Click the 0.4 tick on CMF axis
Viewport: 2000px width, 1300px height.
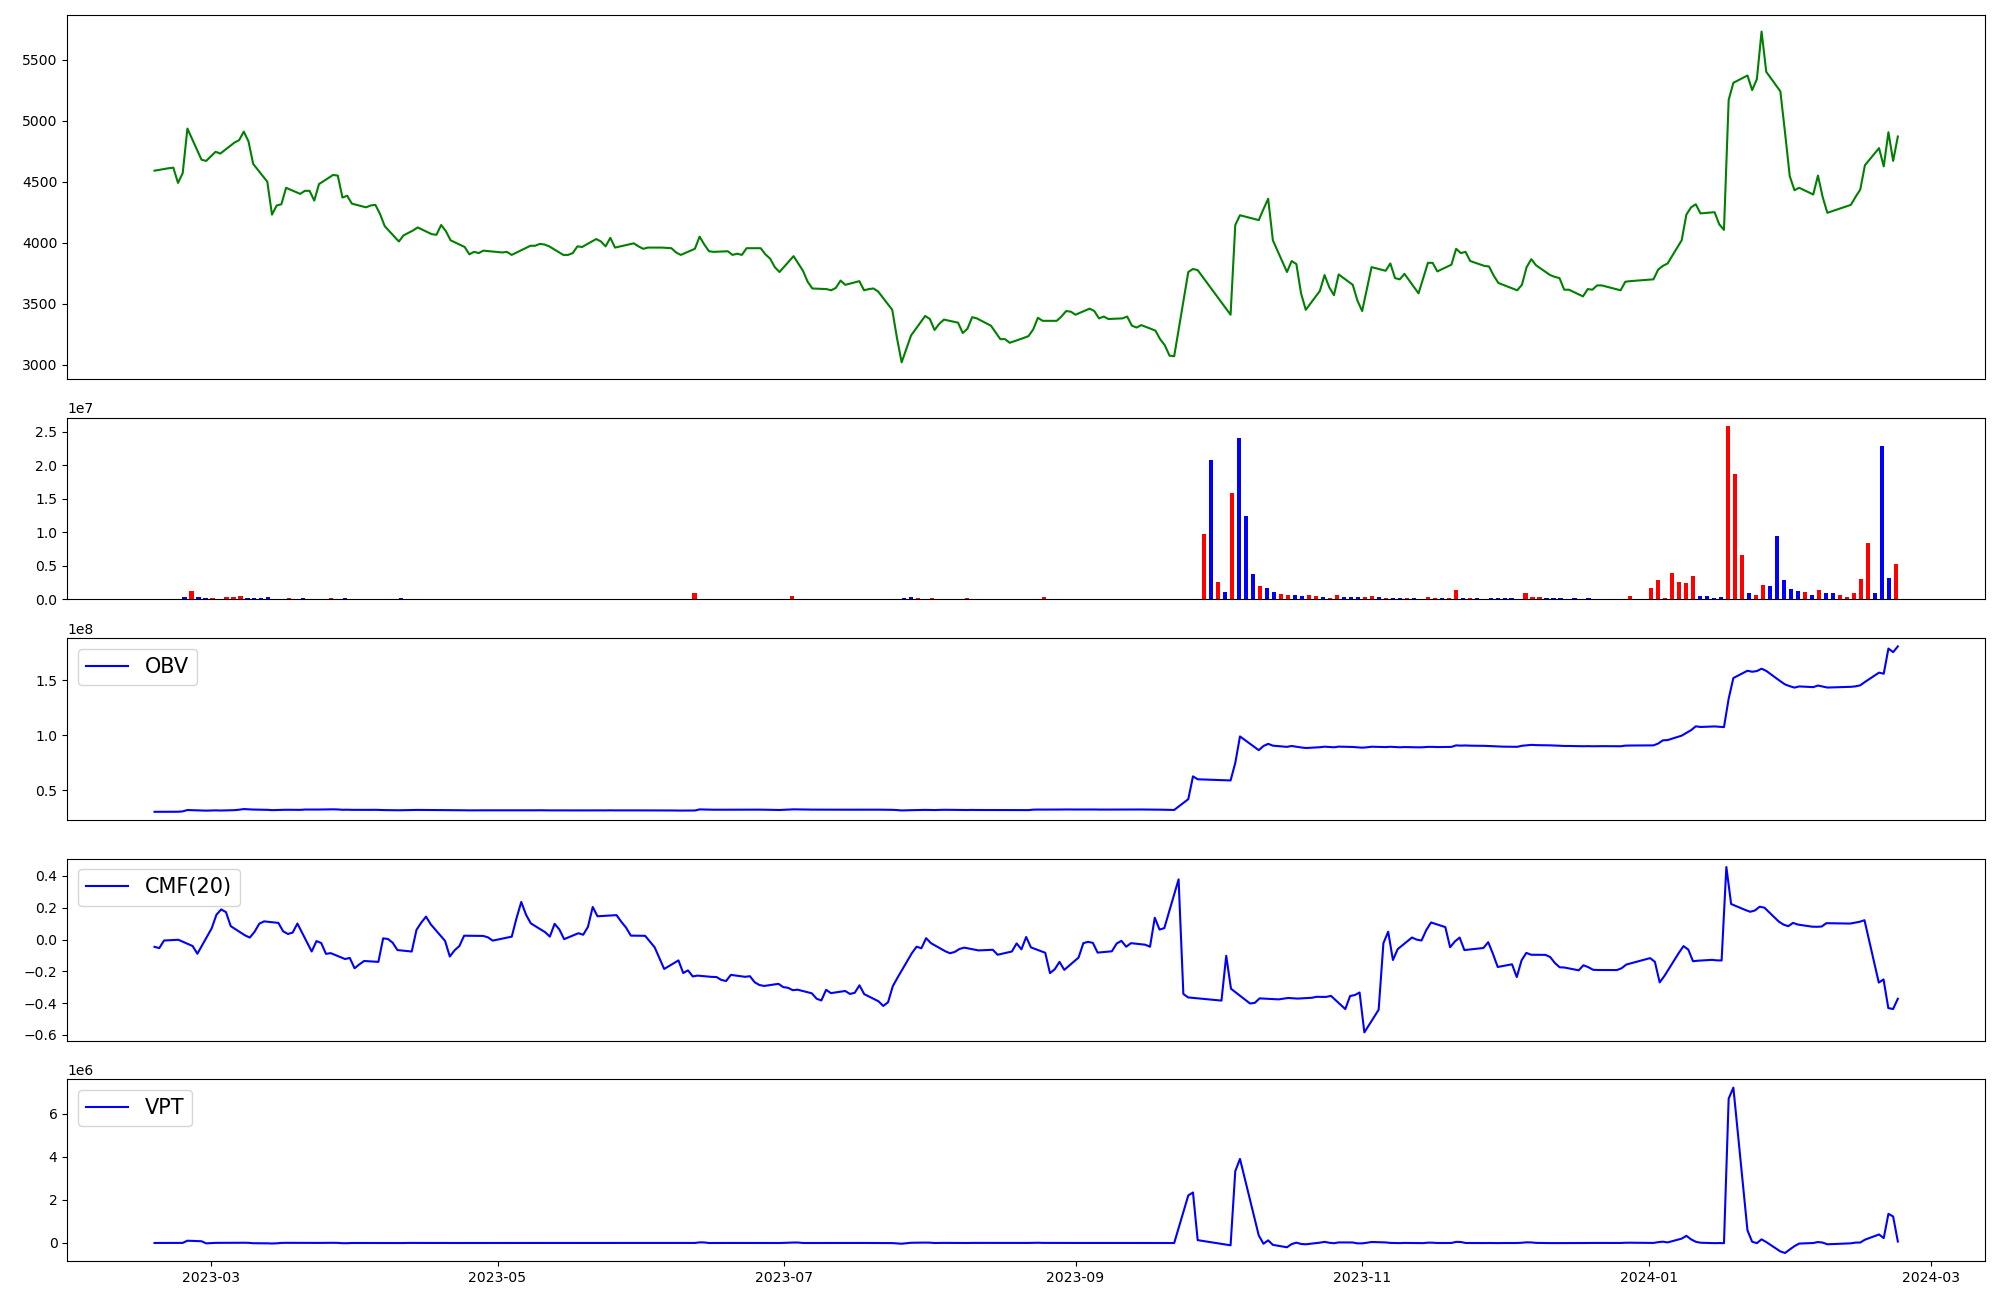[x=46, y=877]
